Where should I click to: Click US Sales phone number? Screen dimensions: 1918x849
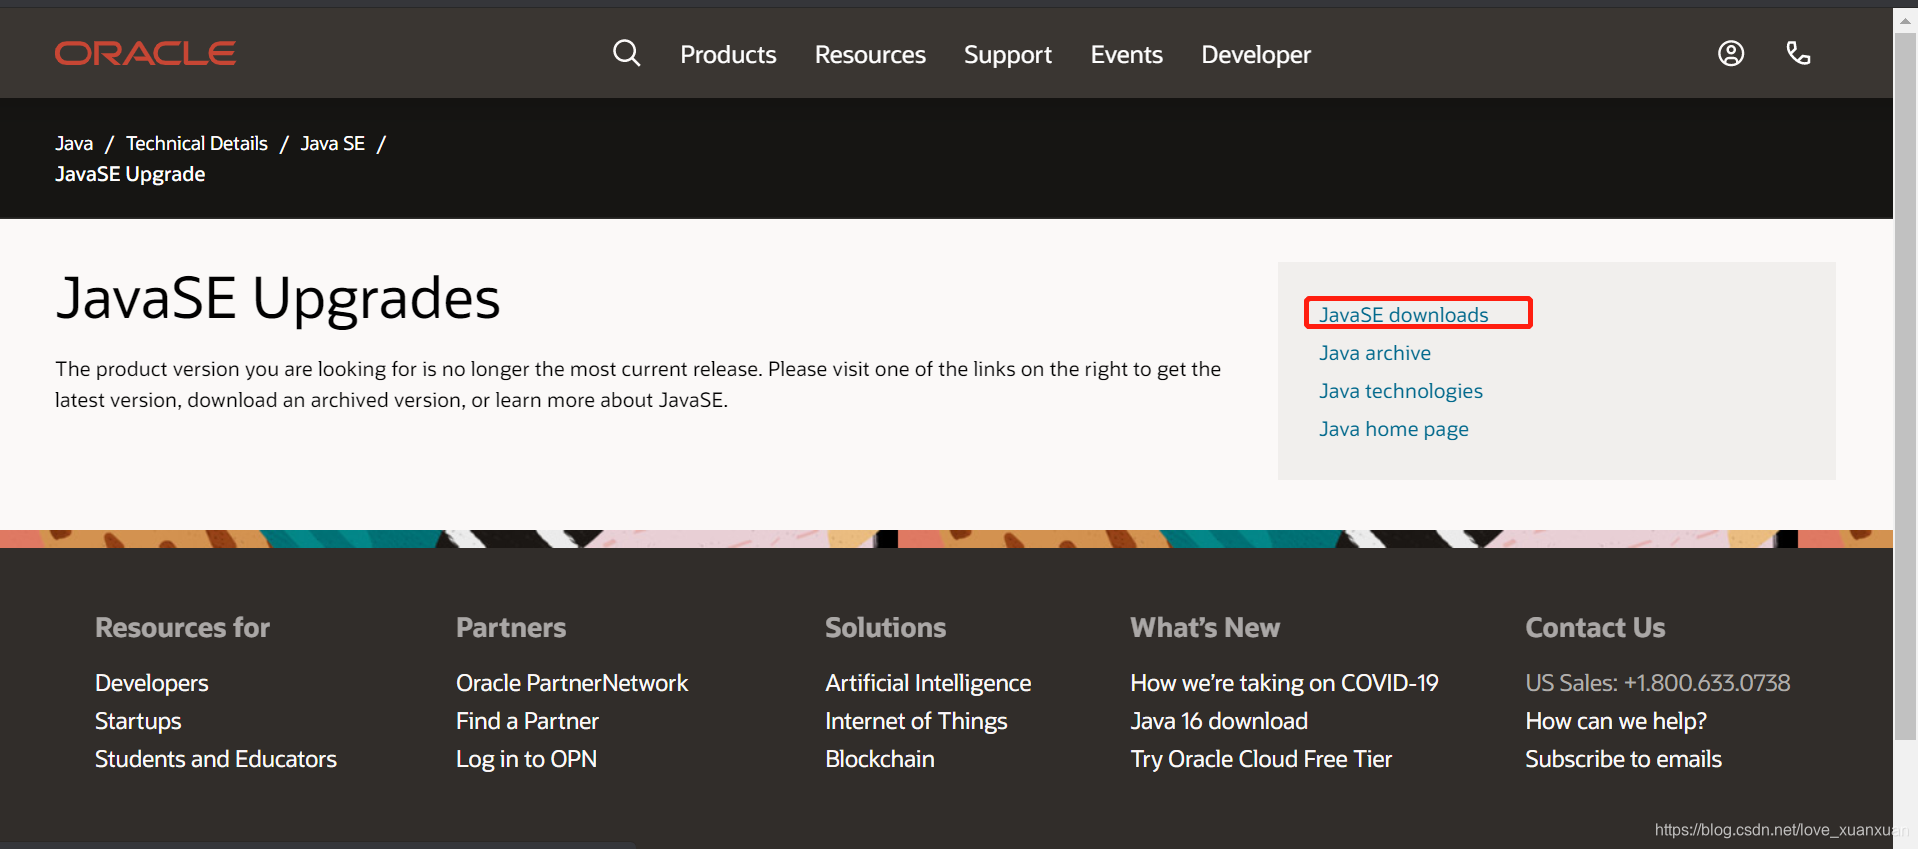click(1657, 683)
